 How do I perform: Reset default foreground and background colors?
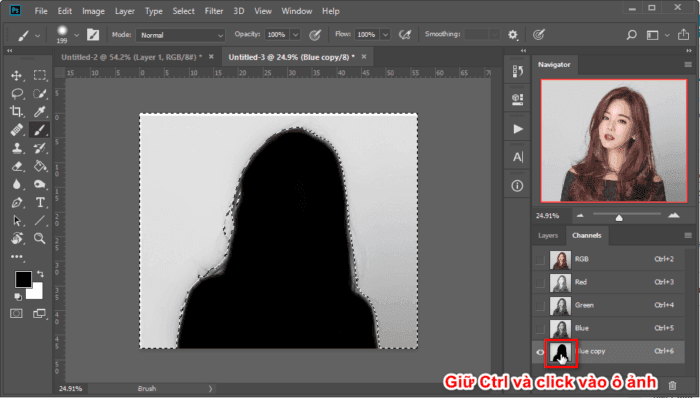pyautogui.click(x=18, y=296)
